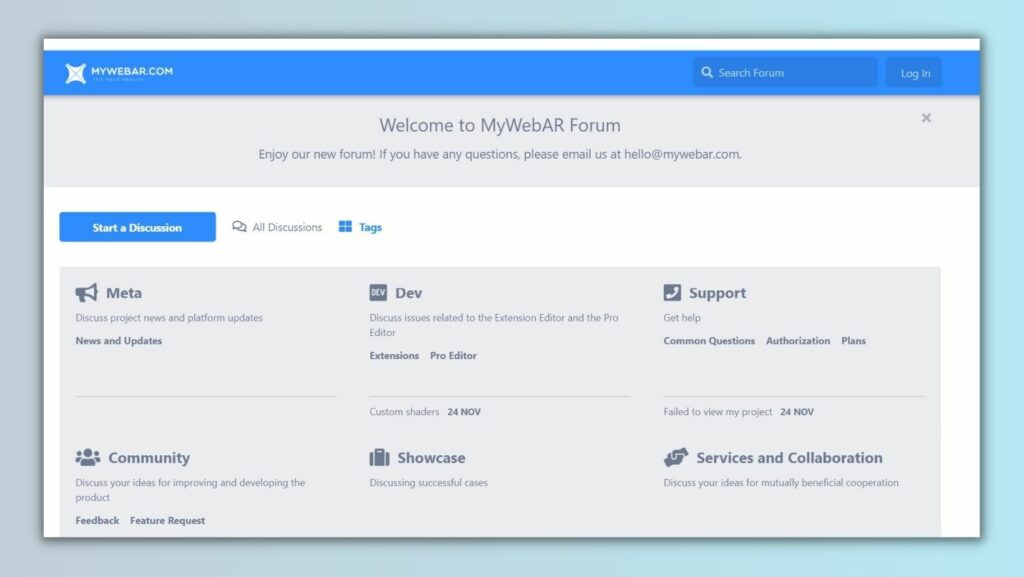Click the Community people icon
Screen dimensions: 1024x577
coord(88,458)
